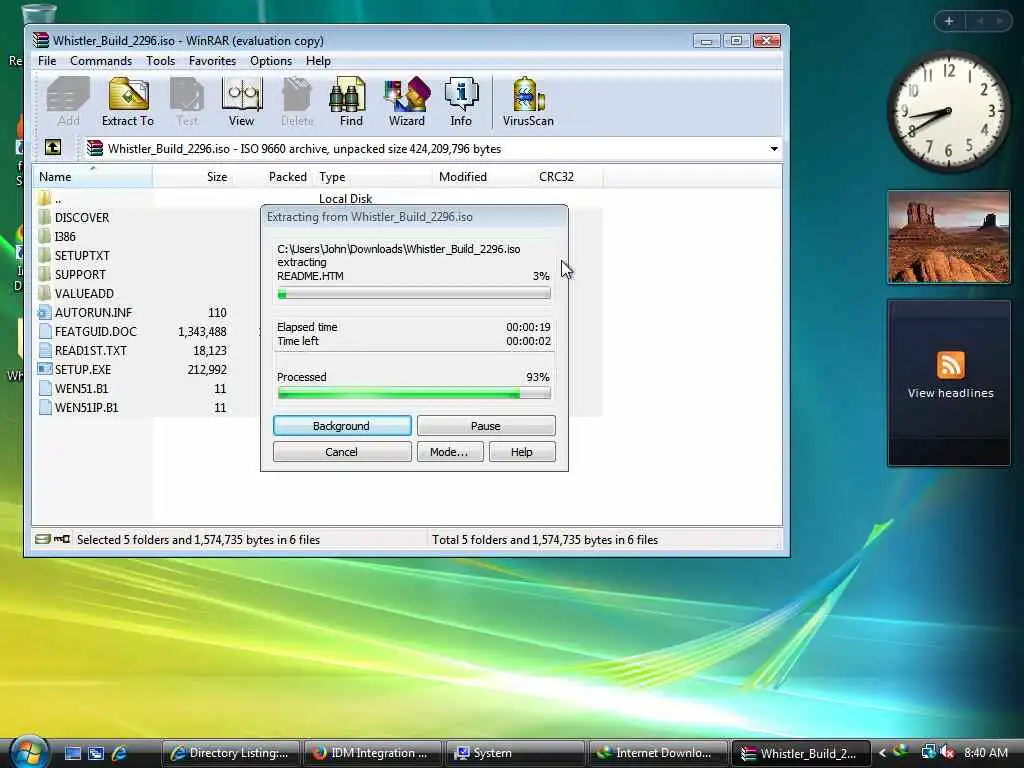Click the Whistler_Build_2 taskbar button
The image size is (1024, 768).
tap(801, 753)
